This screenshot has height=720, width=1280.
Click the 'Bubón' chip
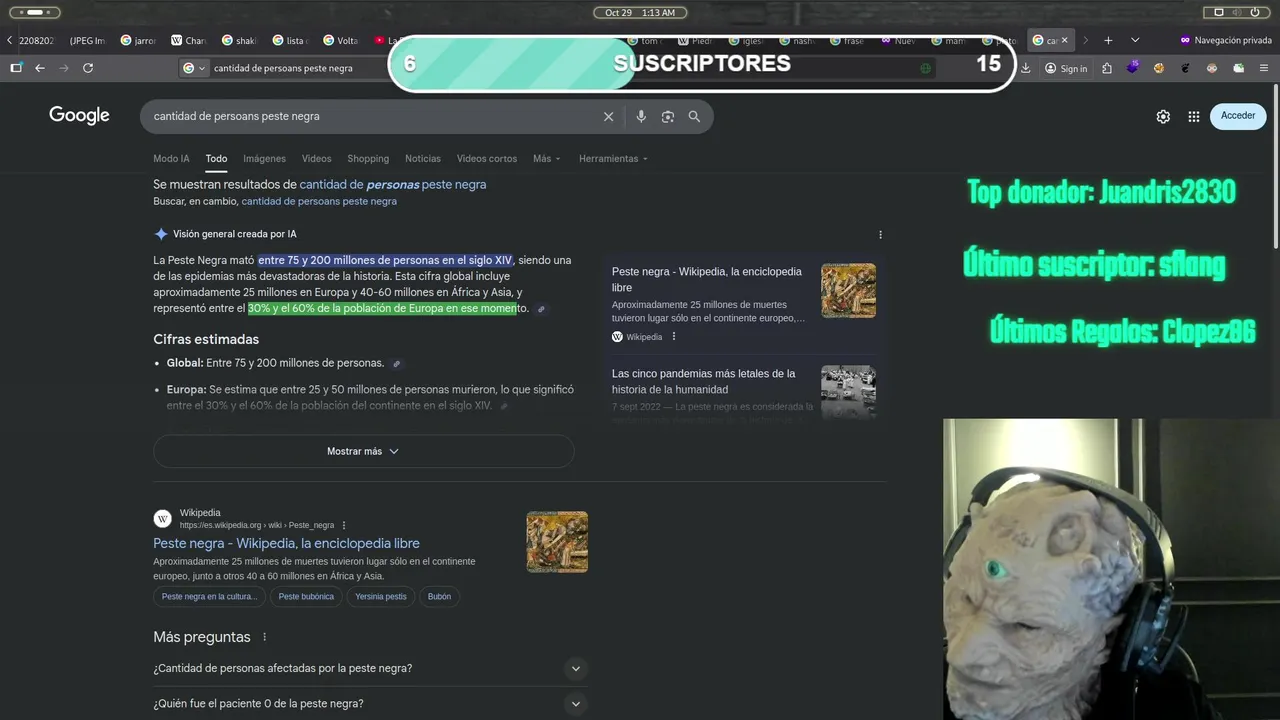[439, 597]
